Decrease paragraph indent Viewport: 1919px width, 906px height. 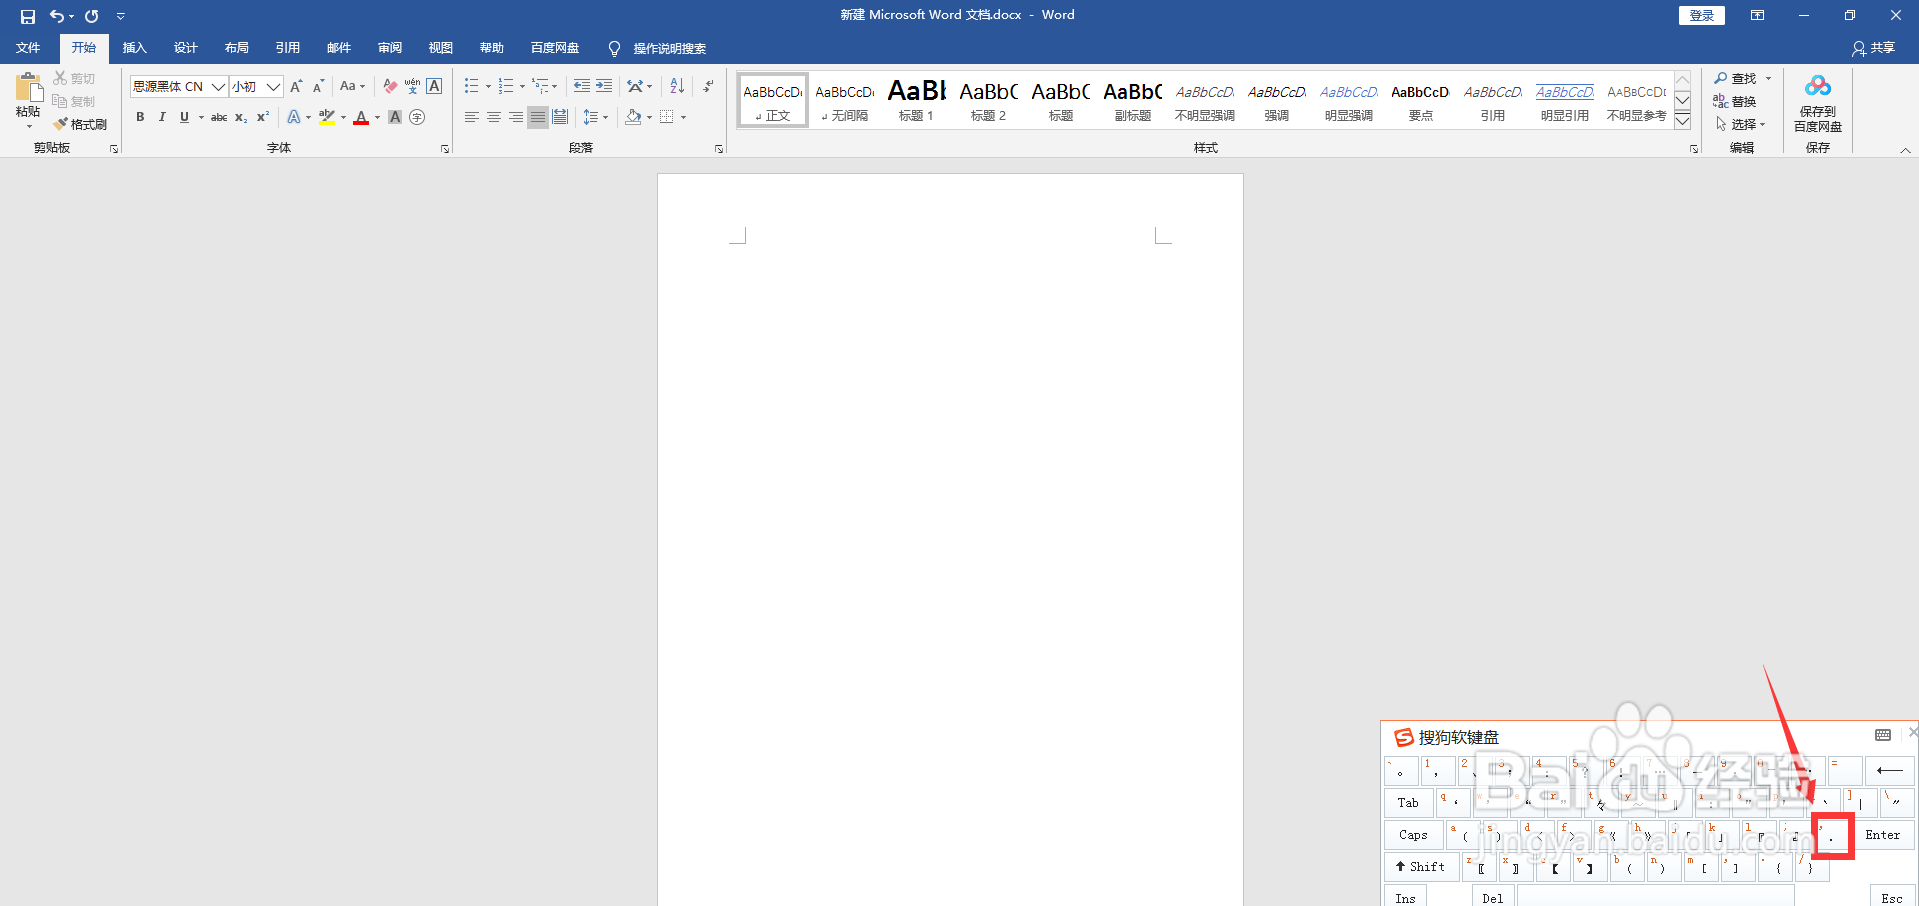click(581, 87)
